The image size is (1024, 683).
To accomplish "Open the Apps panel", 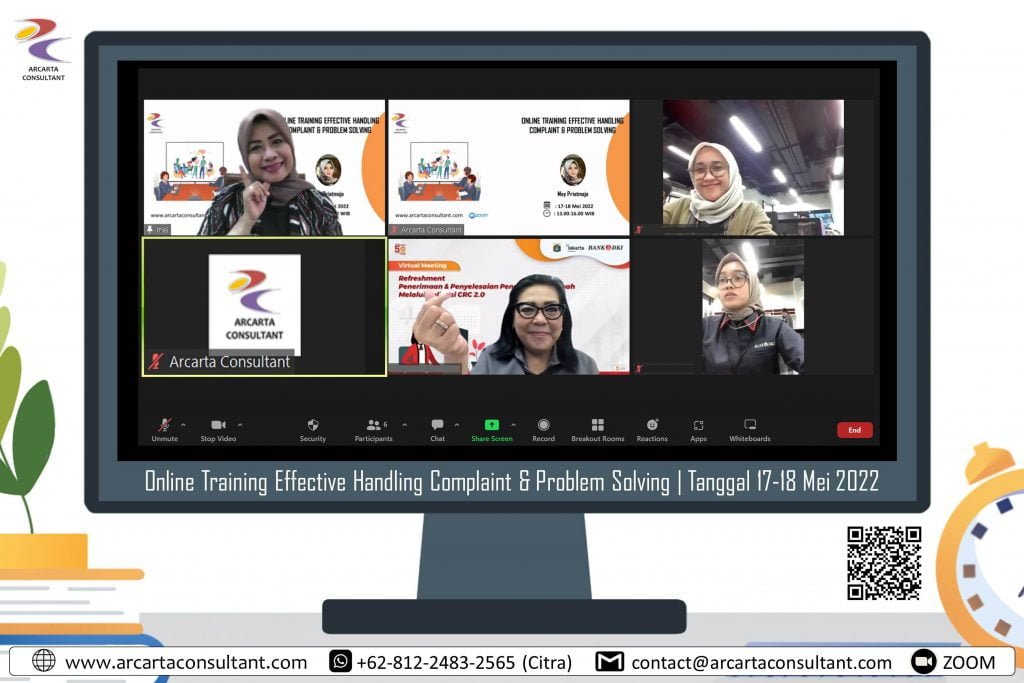I will pyautogui.click(x=698, y=426).
